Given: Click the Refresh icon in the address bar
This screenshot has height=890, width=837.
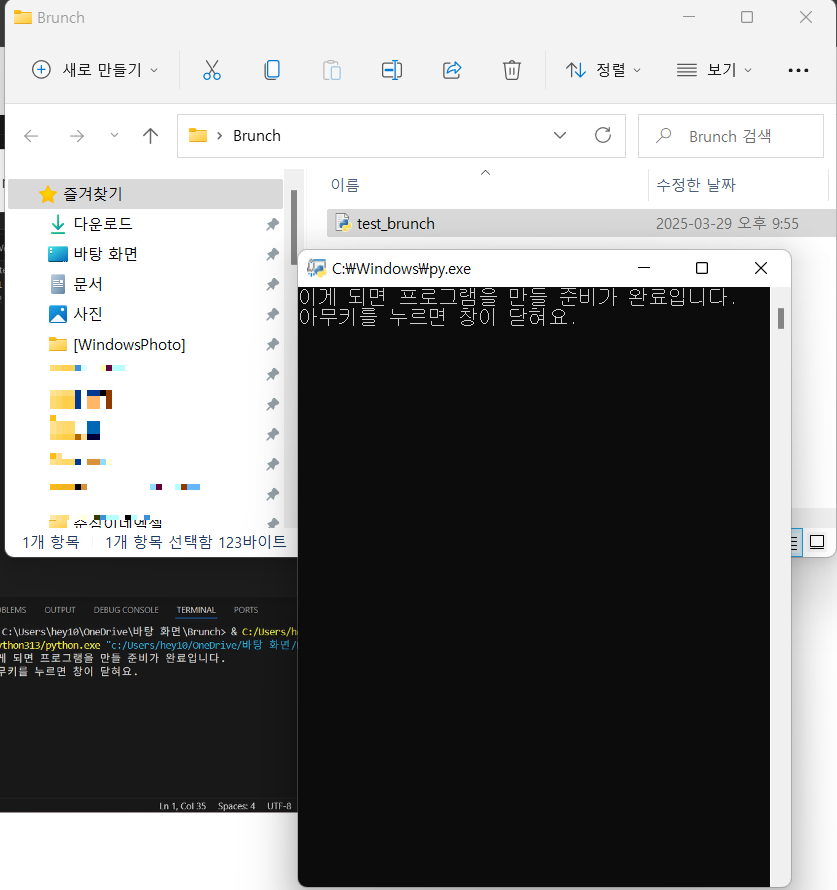Looking at the screenshot, I should point(602,135).
